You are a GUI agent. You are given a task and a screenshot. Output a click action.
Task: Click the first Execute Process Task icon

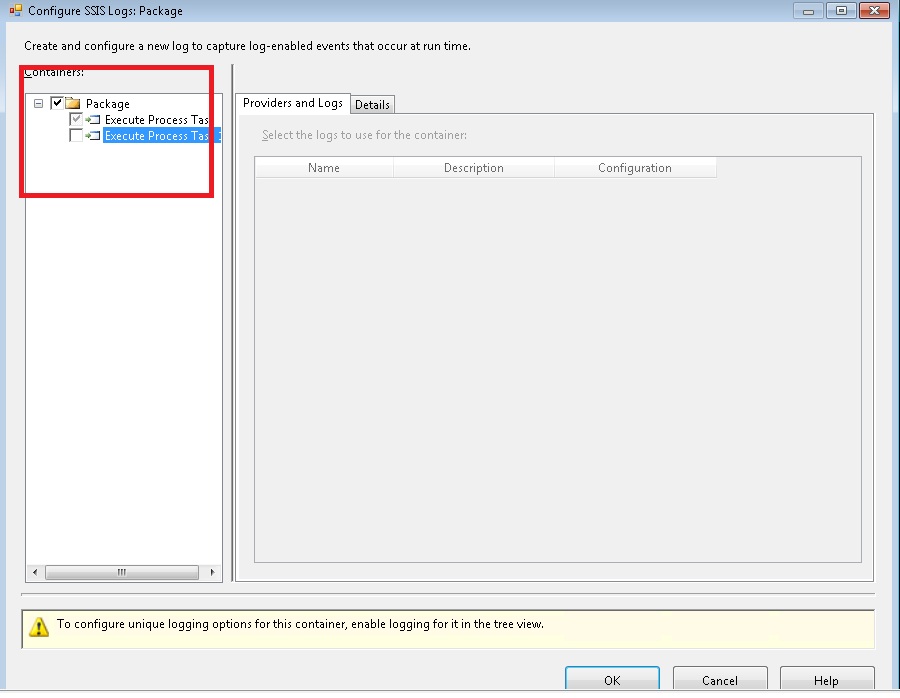point(93,120)
